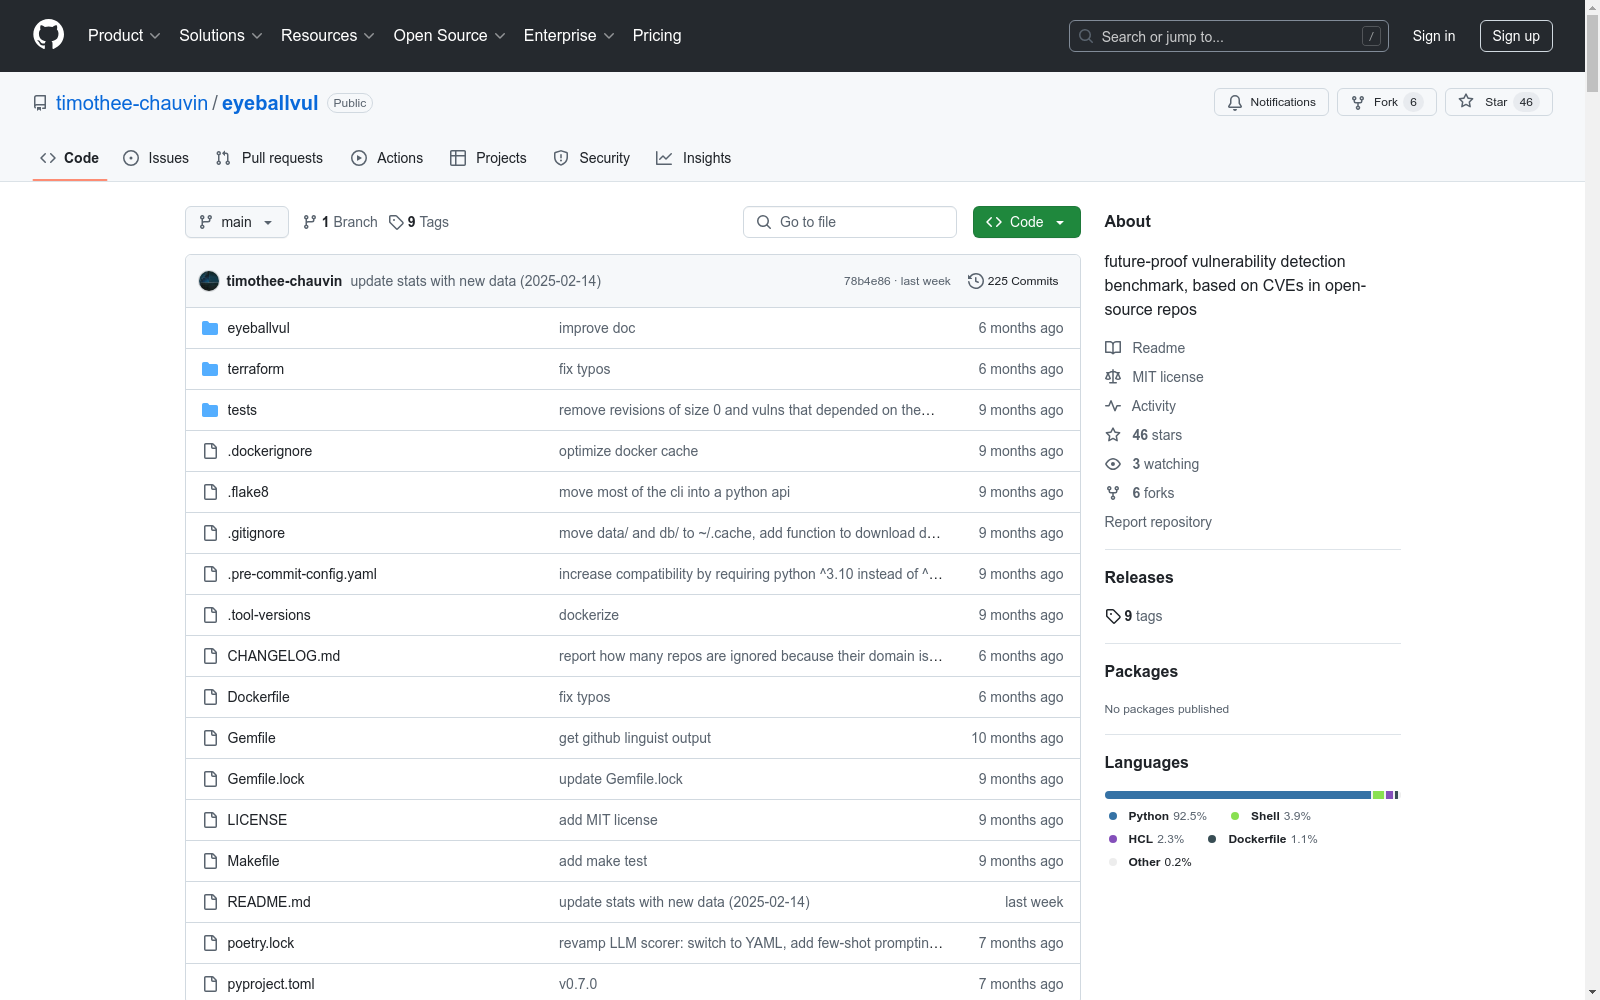Click the Makefile file icon

point(210,861)
